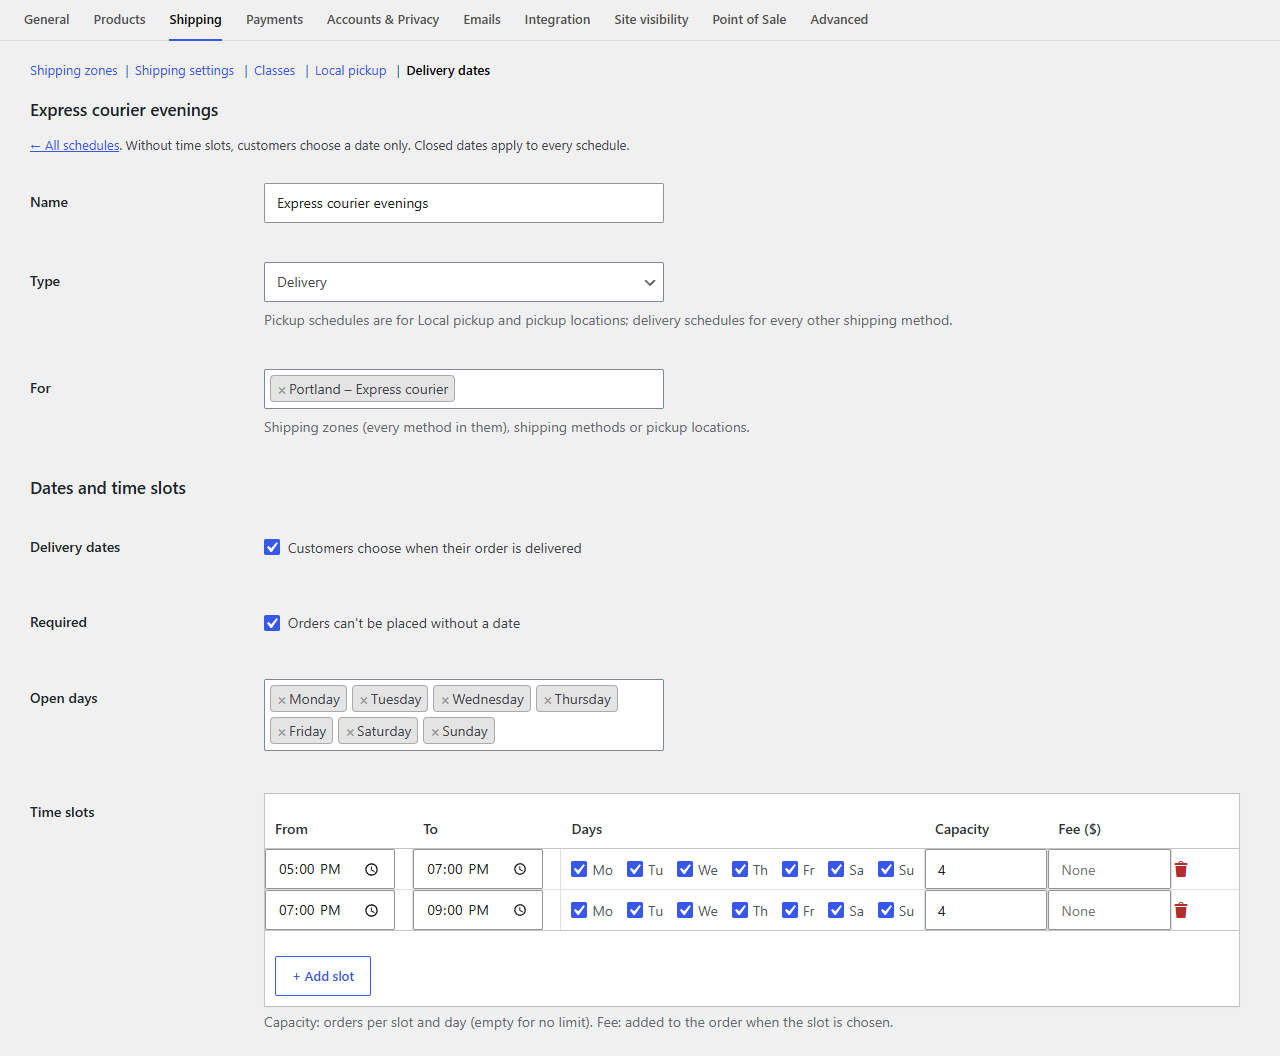Screen dimensions: 1280x1056
Task: Go back to All schedules
Action: coord(75,146)
